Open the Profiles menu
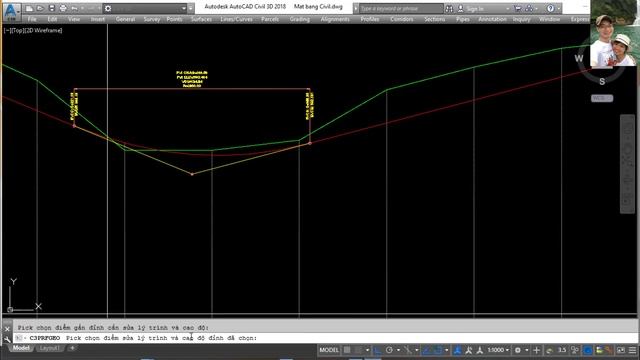 click(x=370, y=19)
